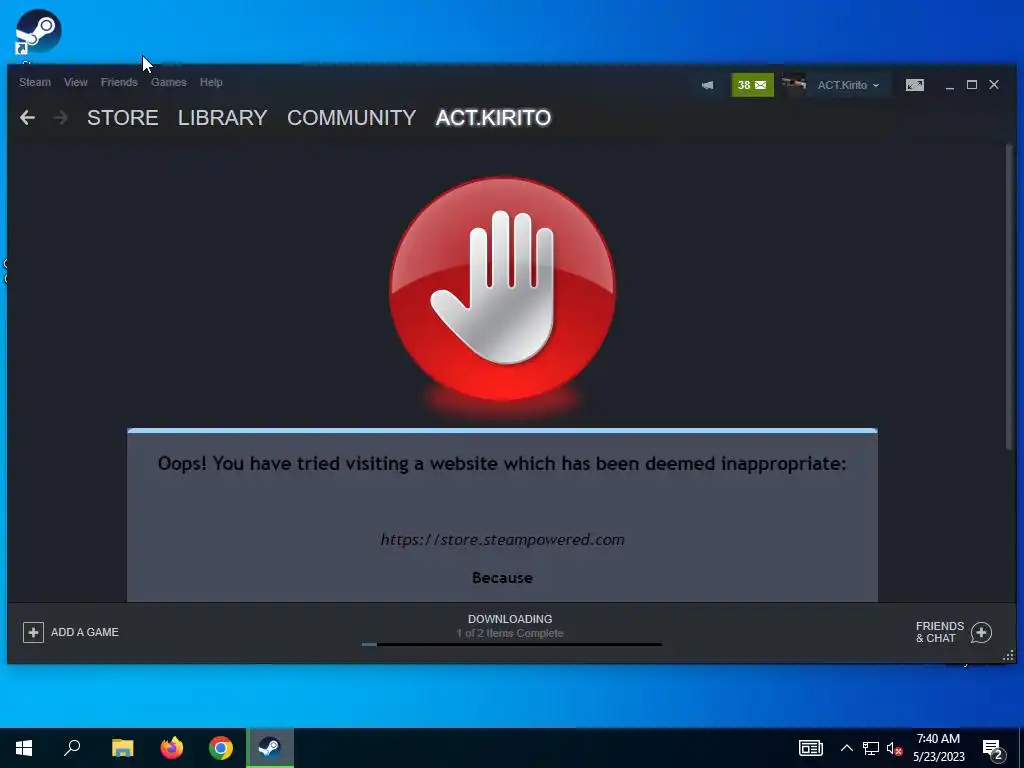The height and width of the screenshot is (768, 1024).
Task: Switch to the STORE tab
Action: pos(123,118)
